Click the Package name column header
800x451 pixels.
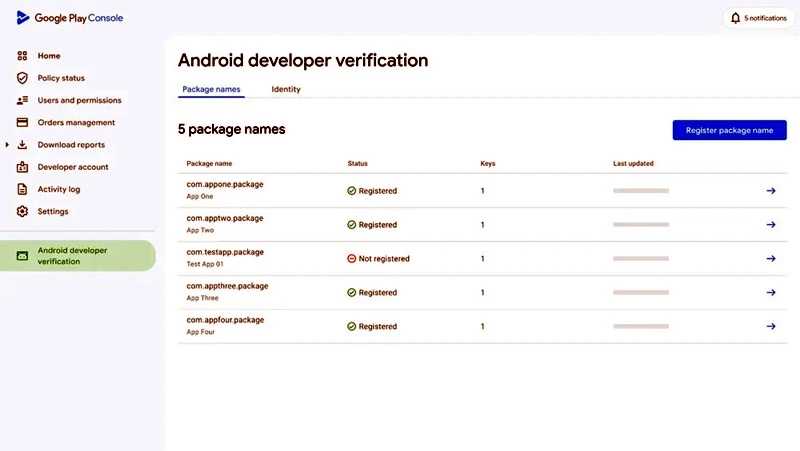pyautogui.click(x=209, y=164)
